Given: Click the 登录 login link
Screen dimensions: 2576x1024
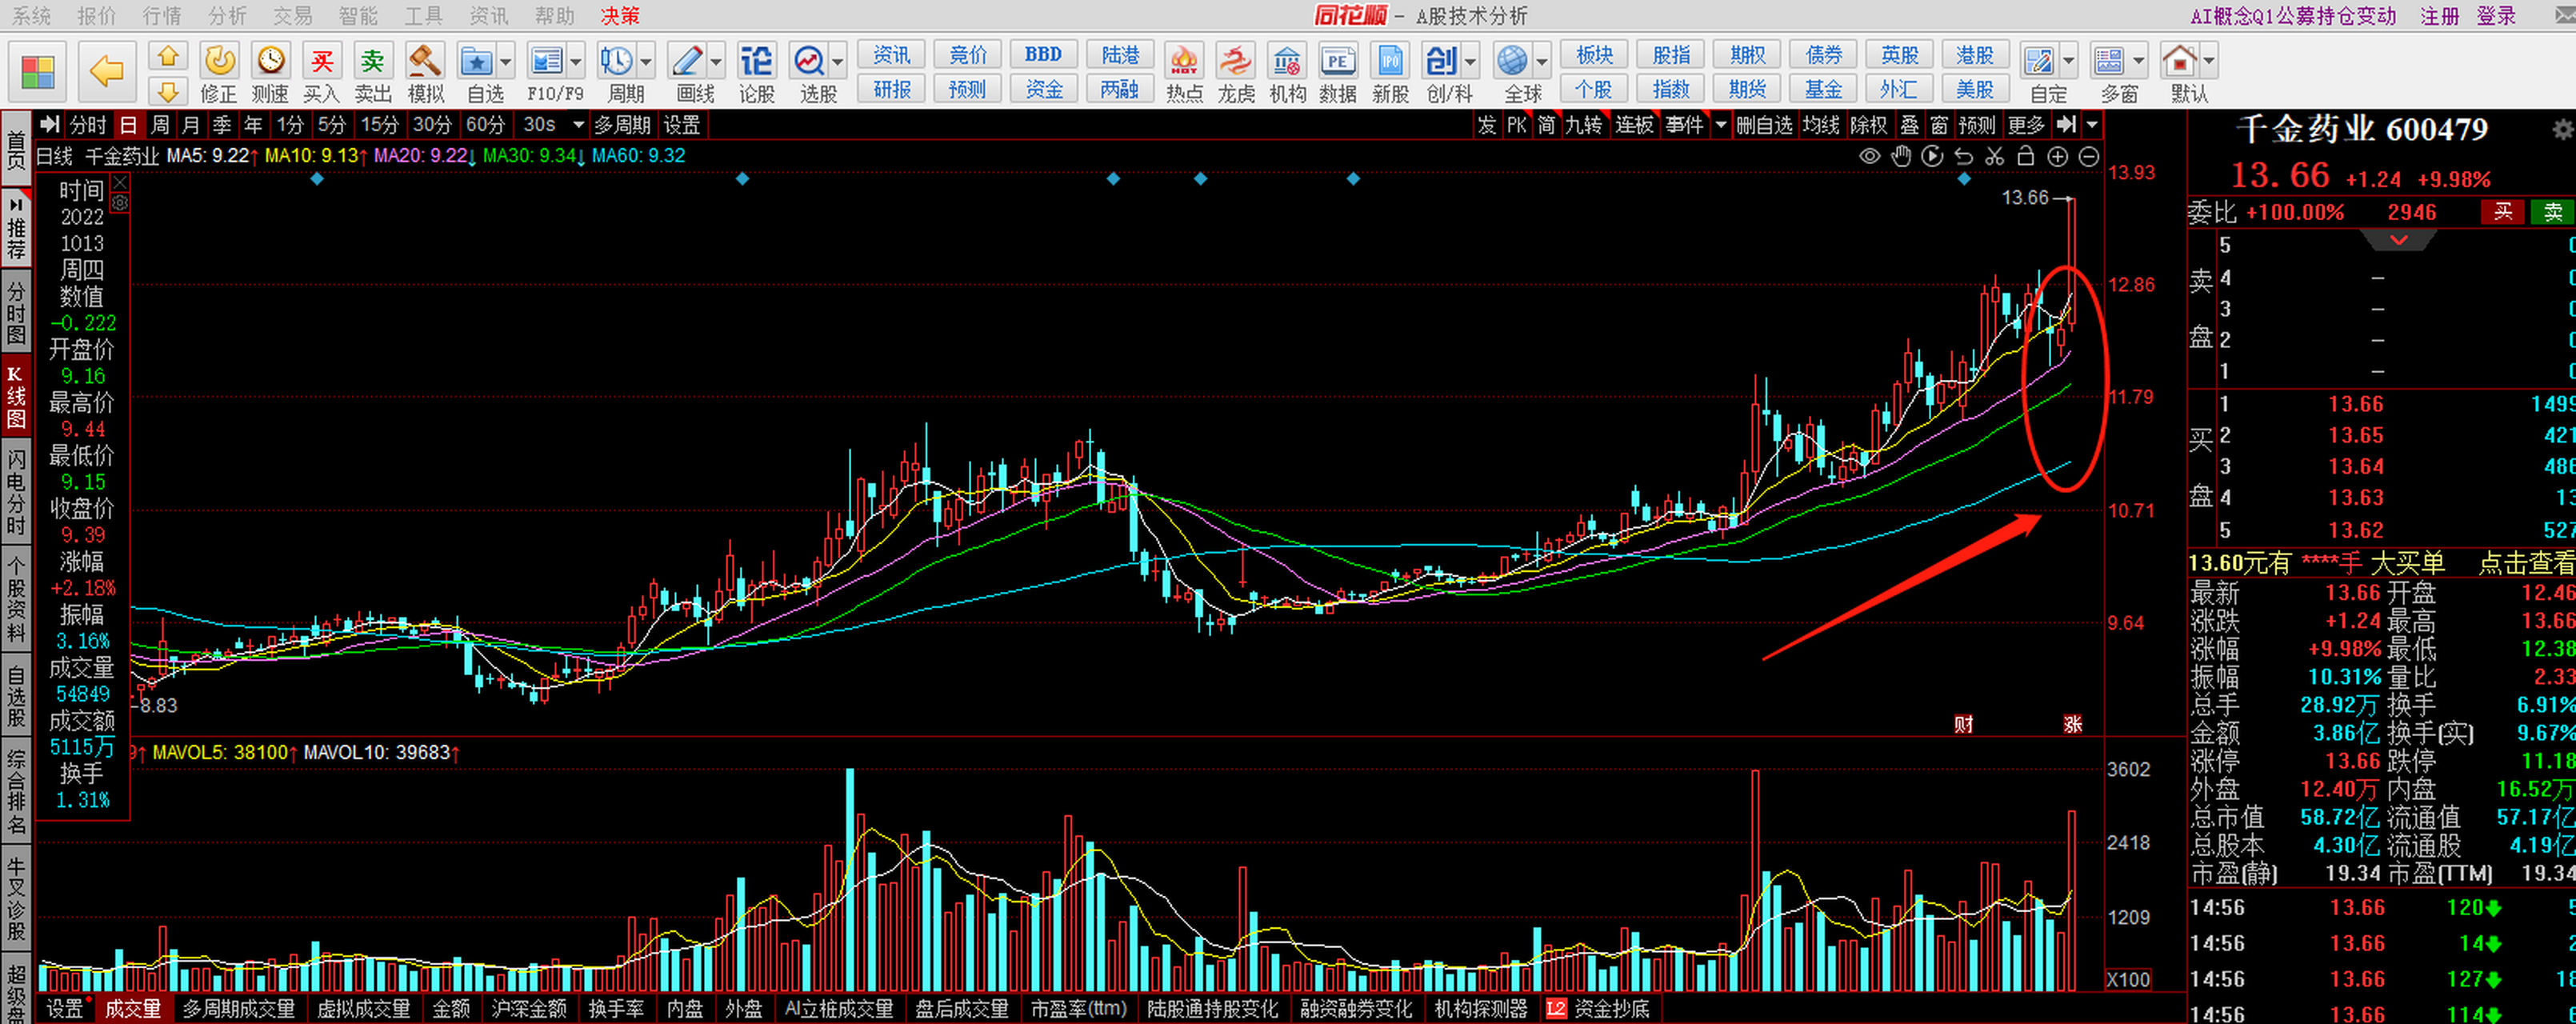Looking at the screenshot, I should pyautogui.click(x=2496, y=16).
